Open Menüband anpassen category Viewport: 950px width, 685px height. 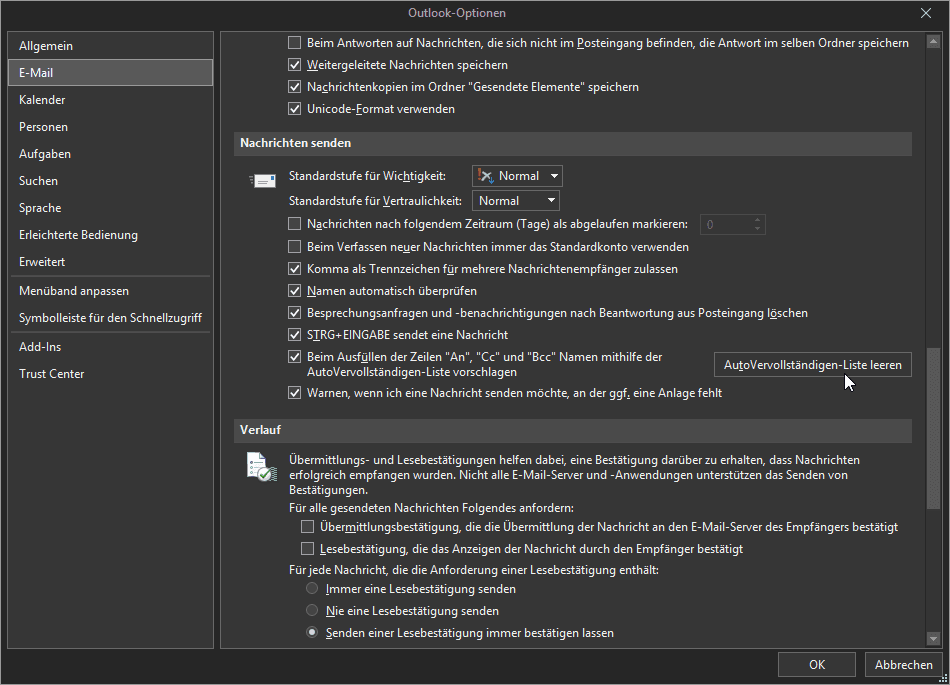110,291
